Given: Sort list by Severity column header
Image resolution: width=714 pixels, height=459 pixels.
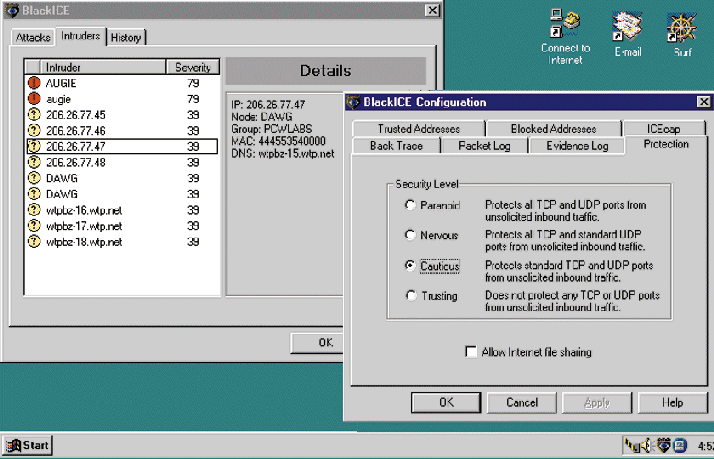Looking at the screenshot, I should point(193,67).
